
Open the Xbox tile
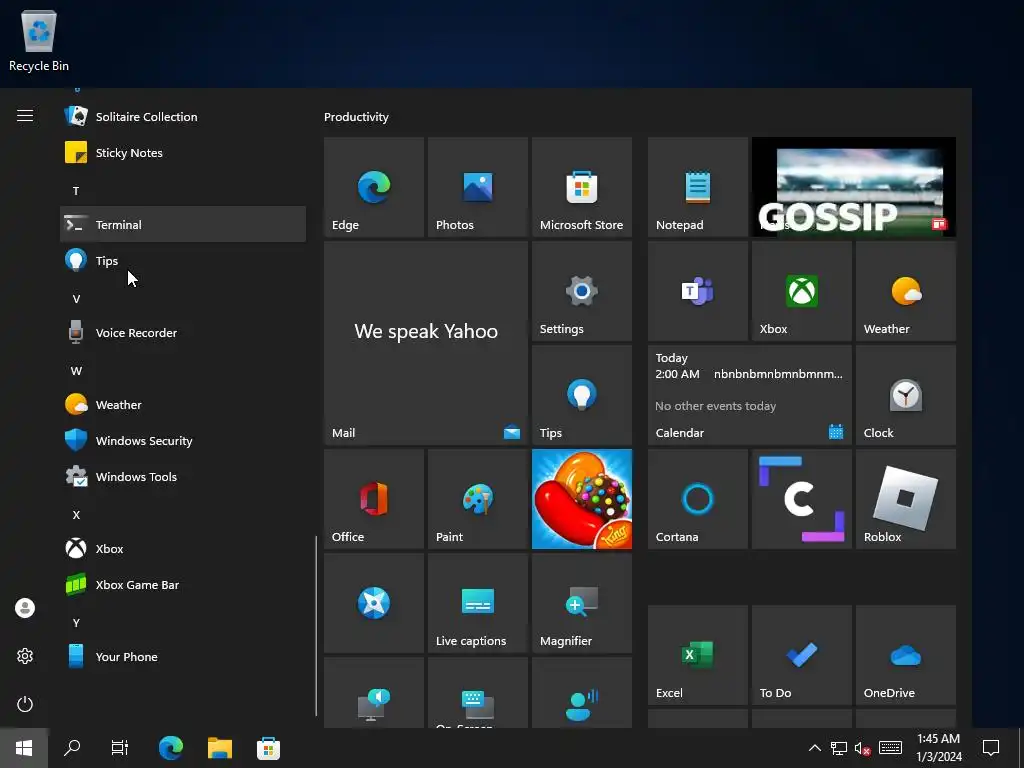[x=802, y=291]
